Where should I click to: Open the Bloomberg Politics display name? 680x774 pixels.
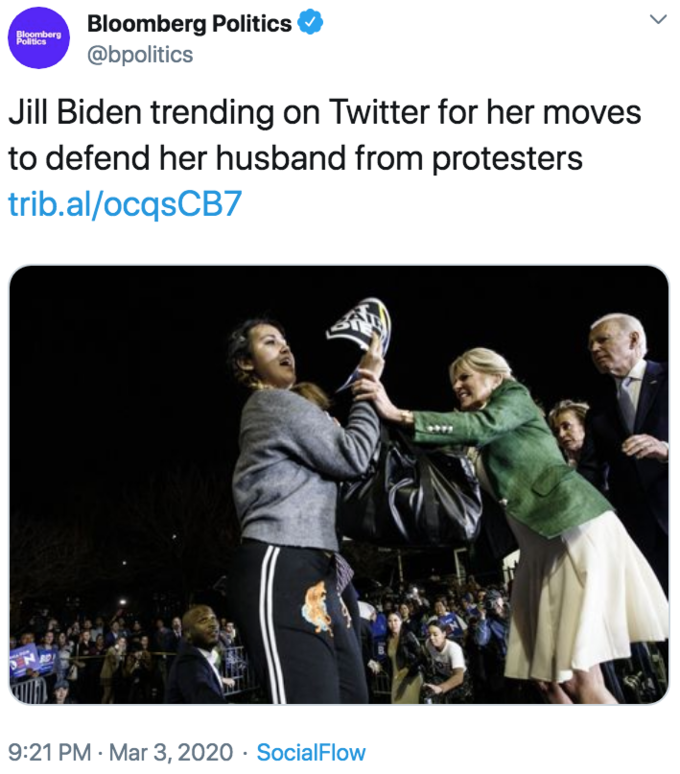pos(189,24)
